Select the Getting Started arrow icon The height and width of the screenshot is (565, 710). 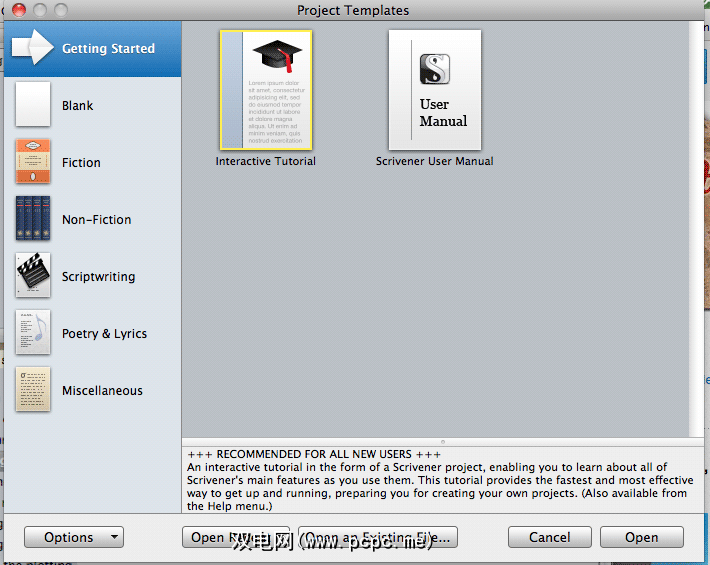coord(33,47)
